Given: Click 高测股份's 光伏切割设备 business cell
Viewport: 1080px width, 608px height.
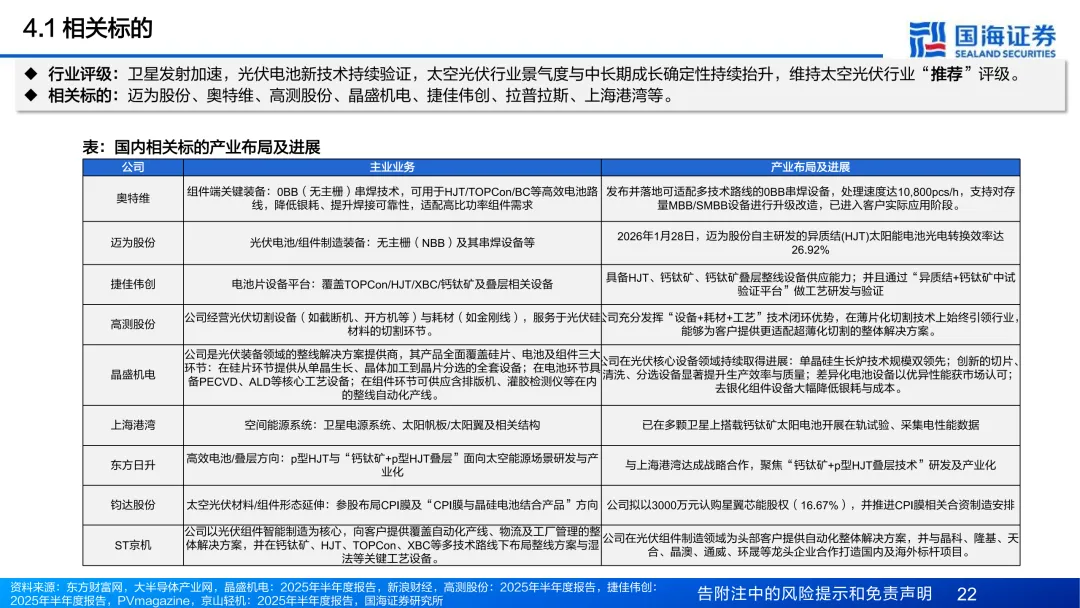Looking at the screenshot, I should 392,324.
